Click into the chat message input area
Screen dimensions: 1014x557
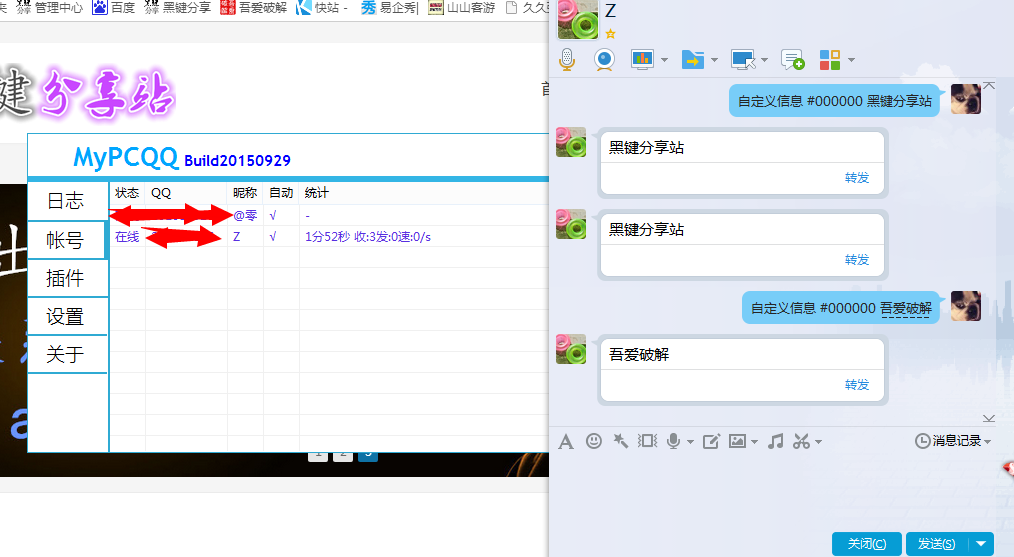click(773, 492)
